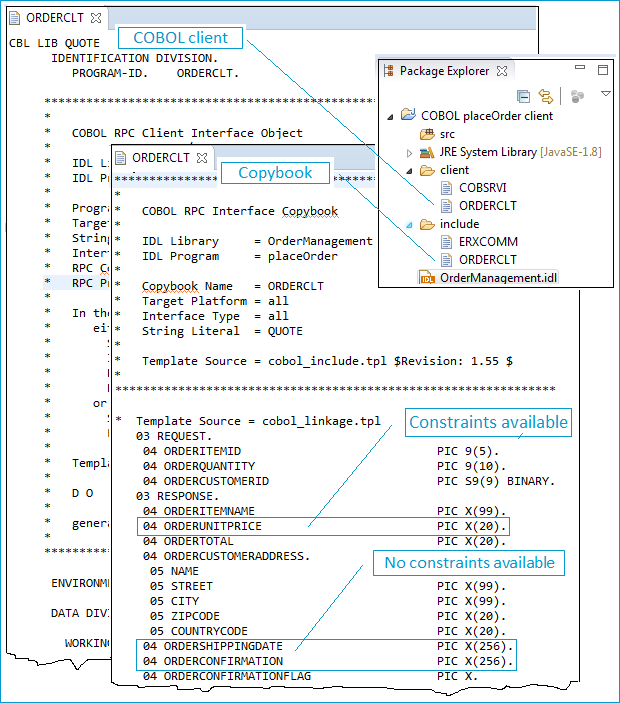Open the COBSRVI file
This screenshot has height=703, width=620.
coord(482,188)
